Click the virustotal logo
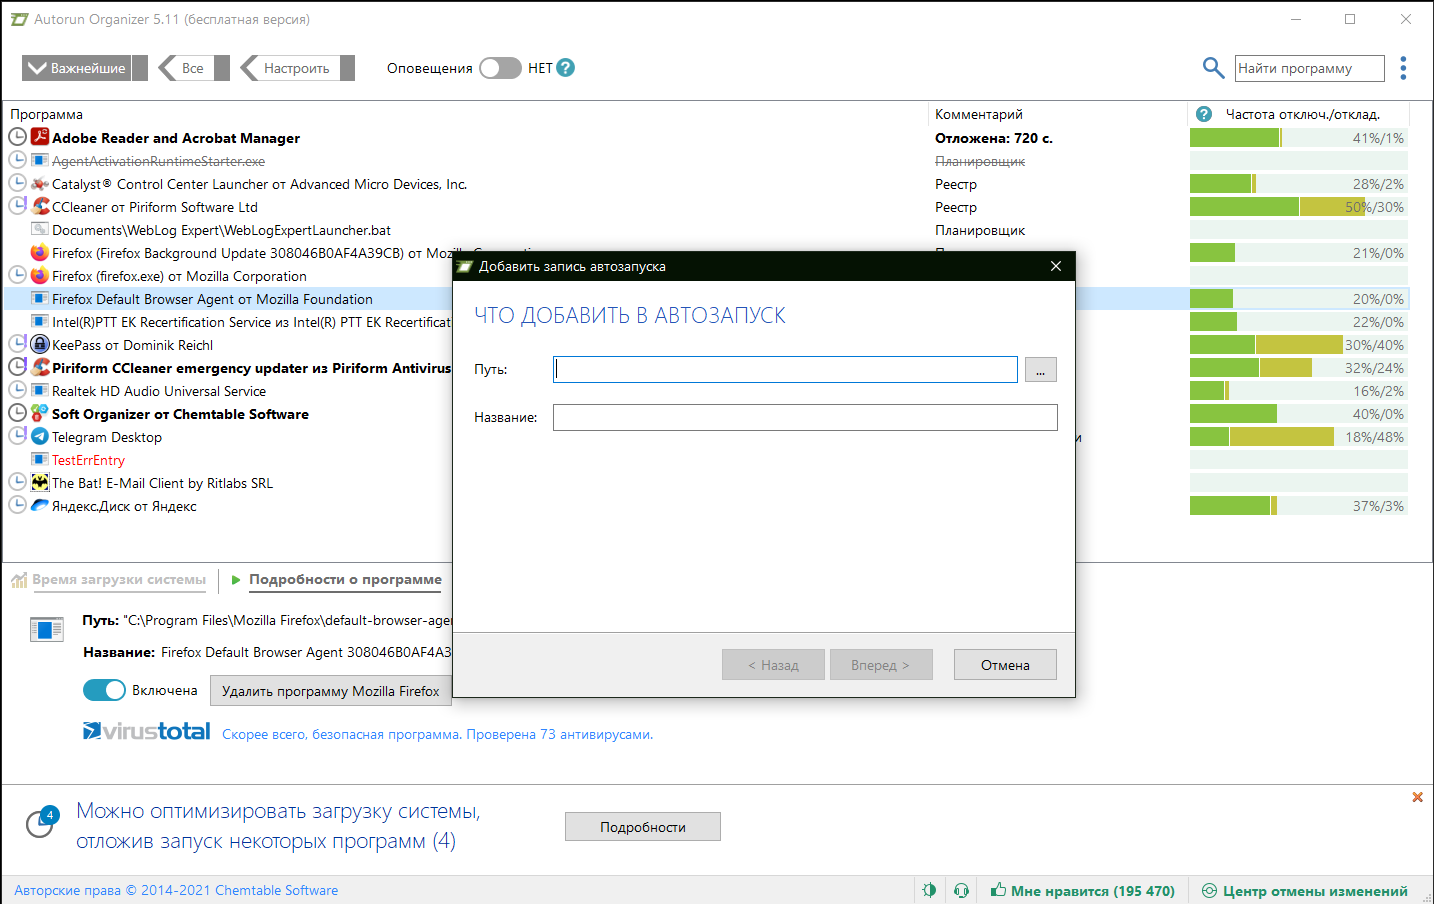This screenshot has height=904, width=1434. [x=147, y=731]
